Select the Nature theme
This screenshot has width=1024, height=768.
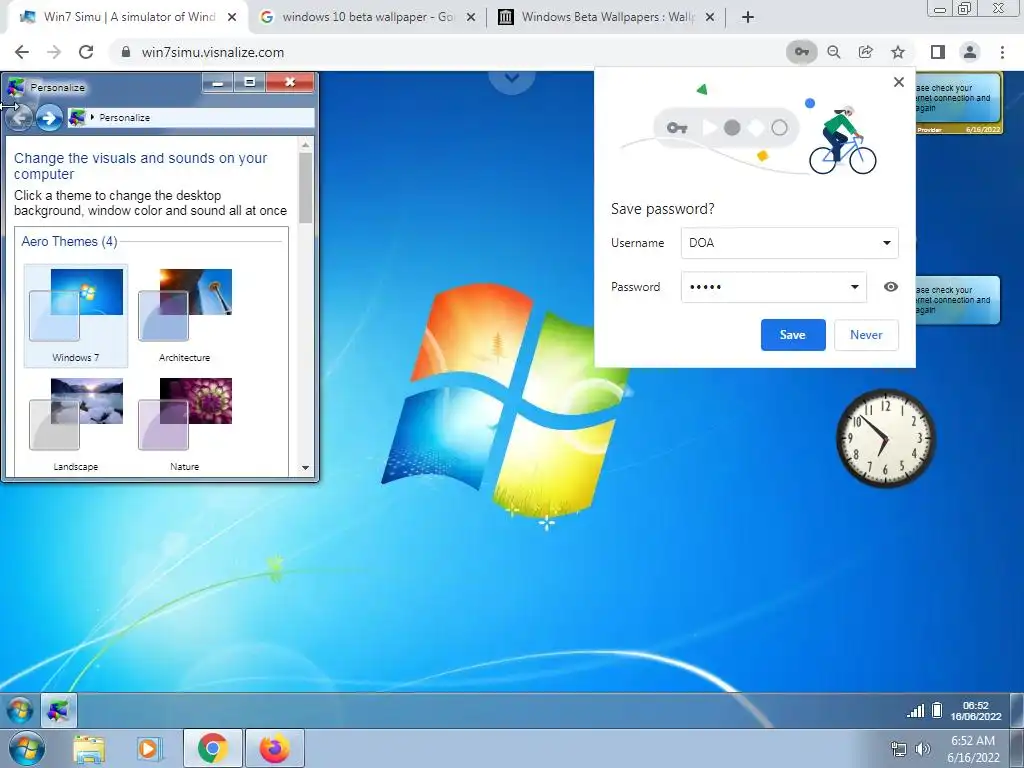click(185, 424)
